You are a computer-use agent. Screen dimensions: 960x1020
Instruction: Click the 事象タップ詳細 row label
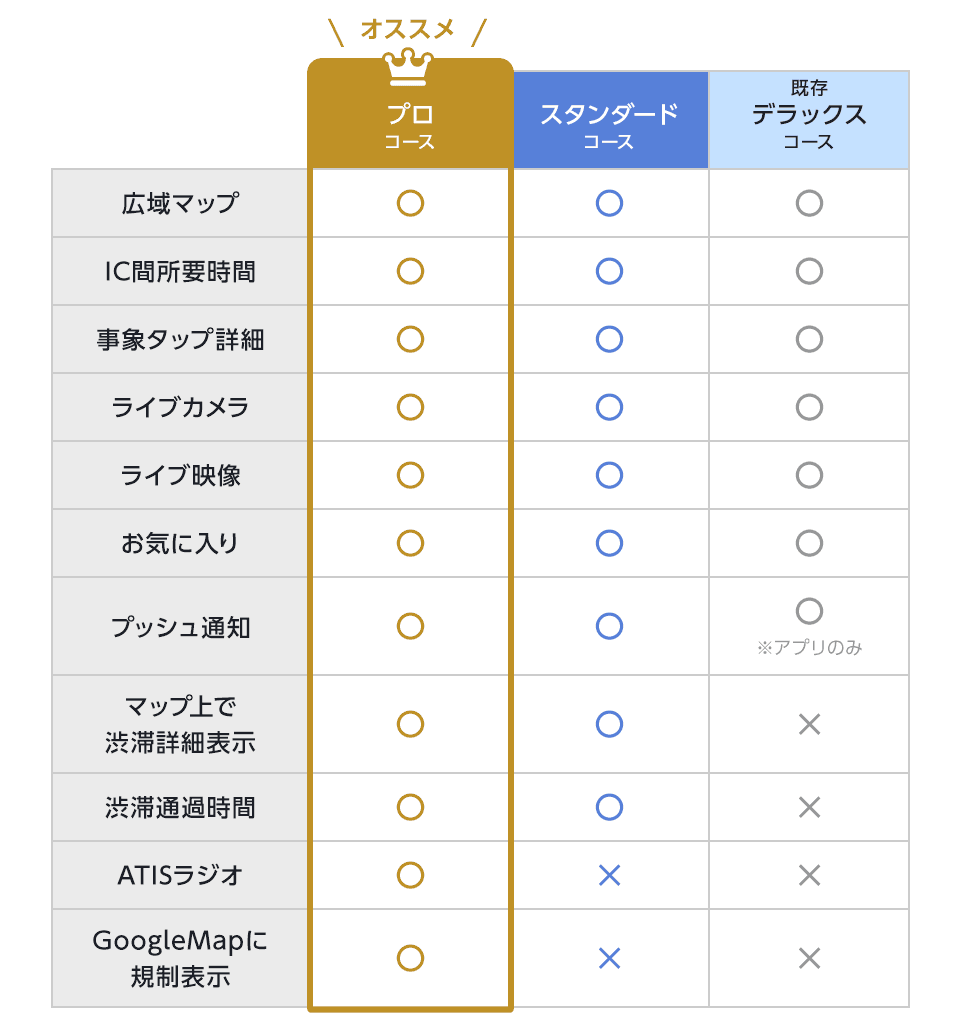coord(180,339)
